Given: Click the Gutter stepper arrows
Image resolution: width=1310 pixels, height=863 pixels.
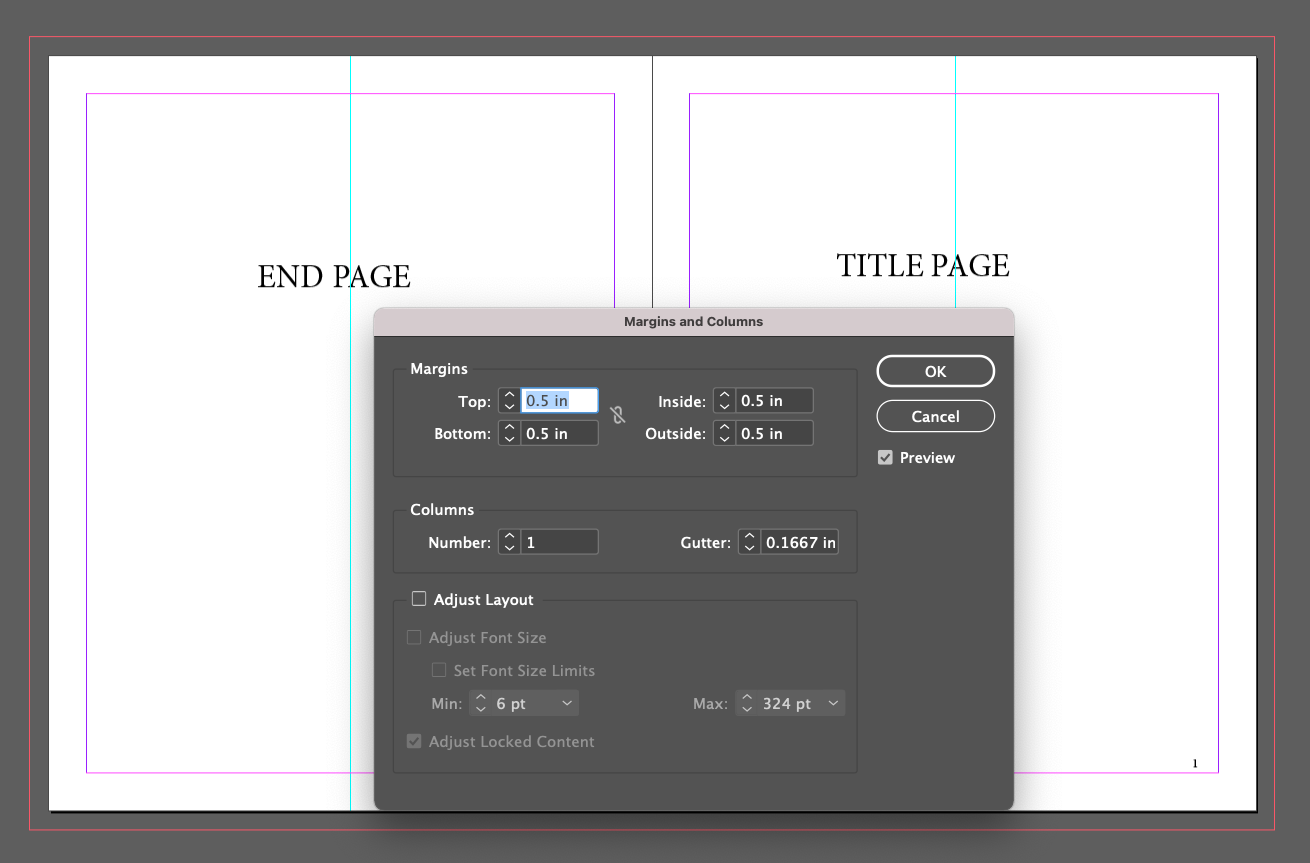Looking at the screenshot, I should (x=749, y=542).
